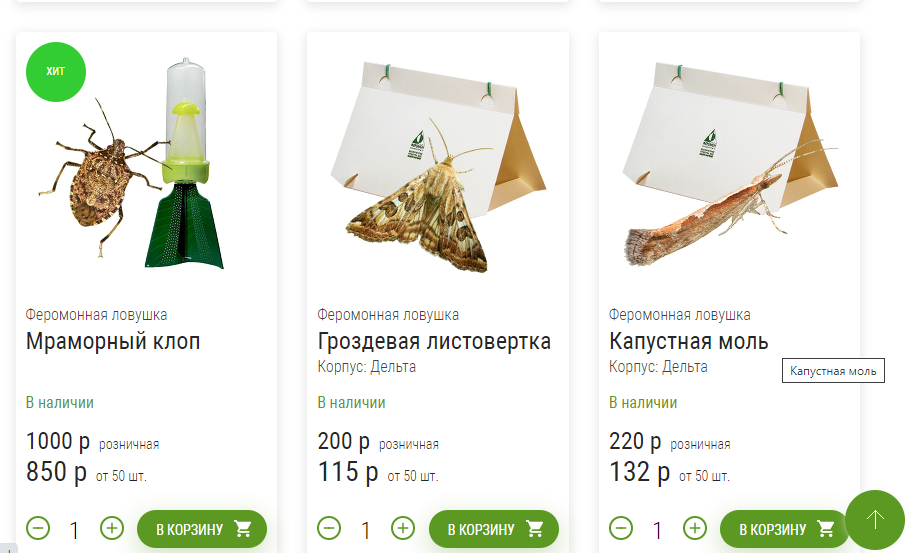Decrease quantity for Мраморный клоп
919x553 pixels.
click(38, 528)
